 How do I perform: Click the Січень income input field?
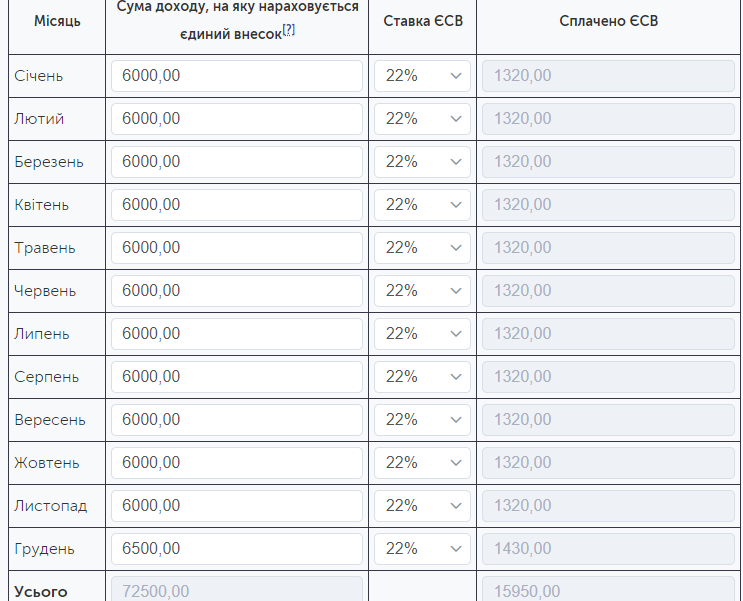click(x=236, y=76)
